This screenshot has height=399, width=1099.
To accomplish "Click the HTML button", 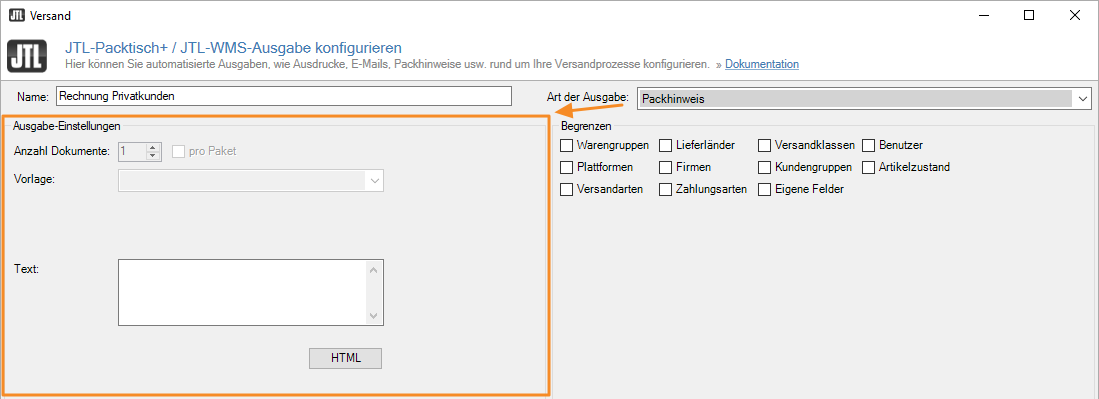I will [346, 358].
